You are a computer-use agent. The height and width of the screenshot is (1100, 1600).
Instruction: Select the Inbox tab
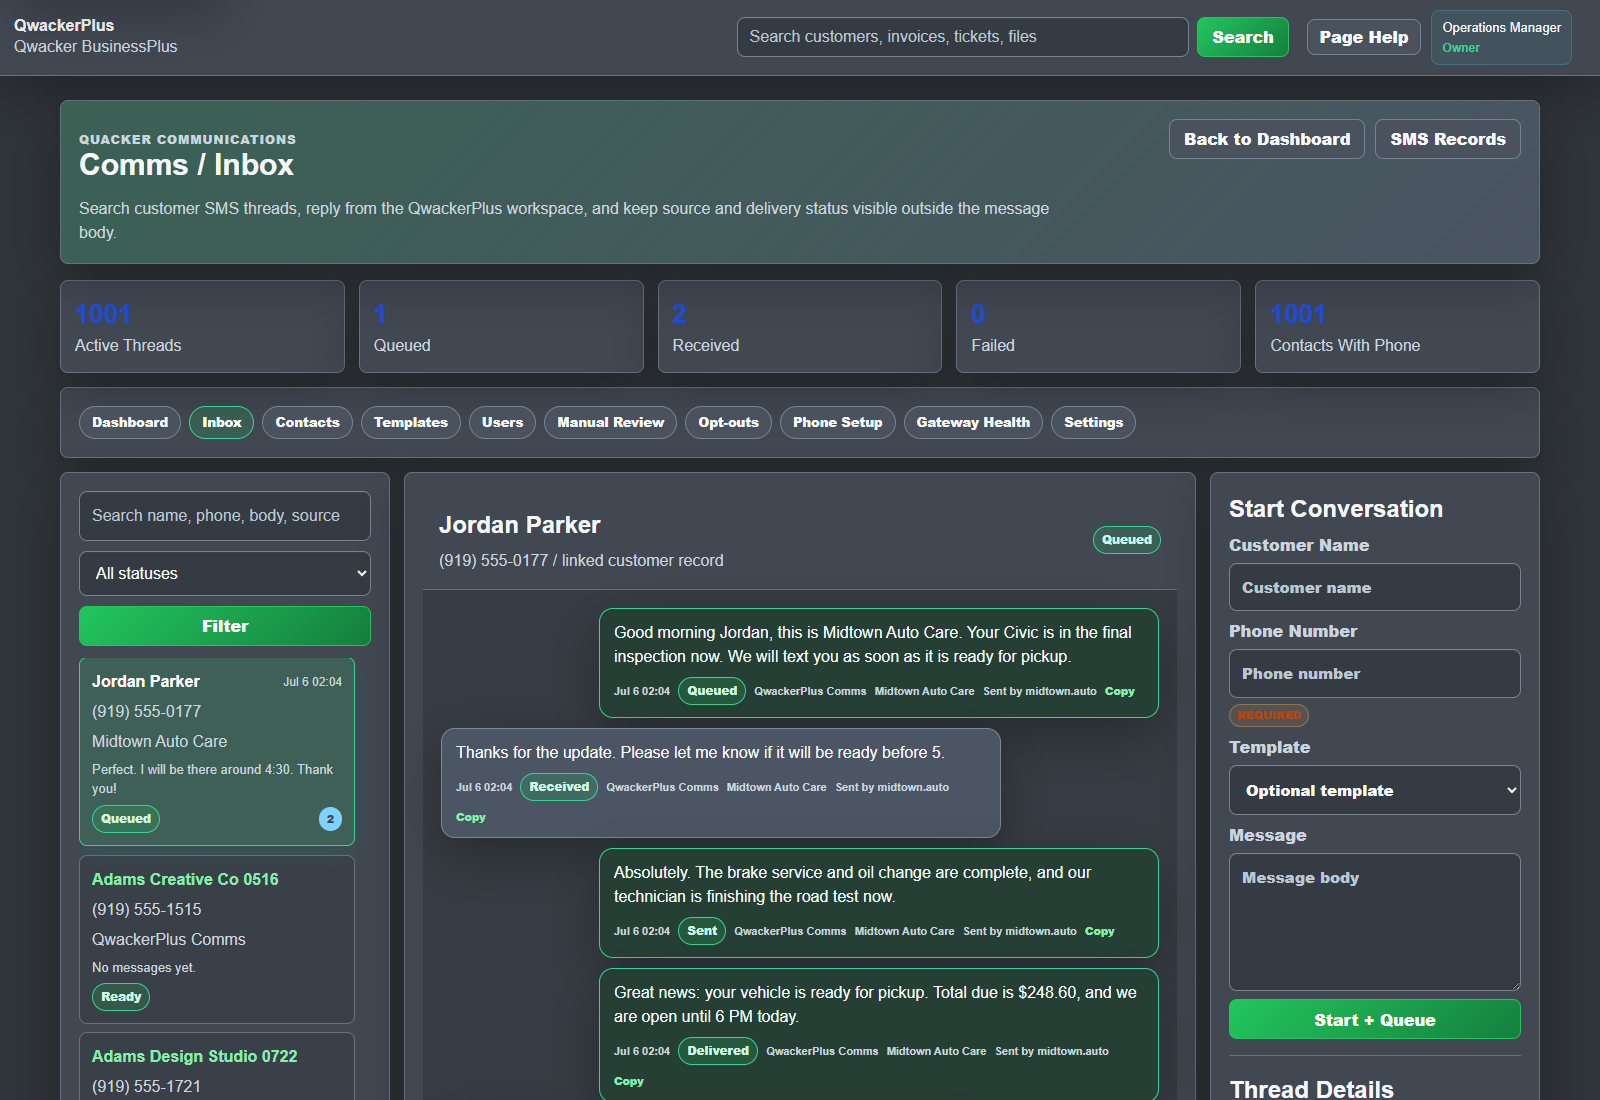point(221,422)
